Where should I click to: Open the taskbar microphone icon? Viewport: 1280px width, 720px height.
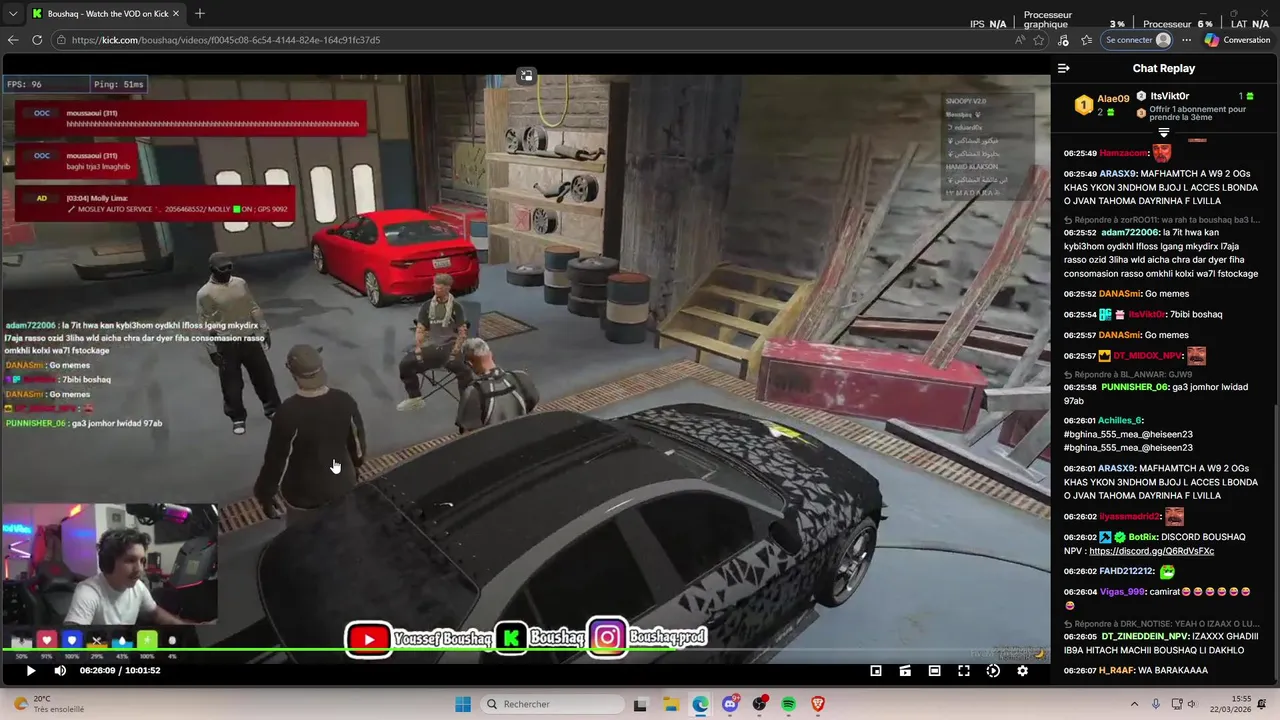tap(1156, 704)
